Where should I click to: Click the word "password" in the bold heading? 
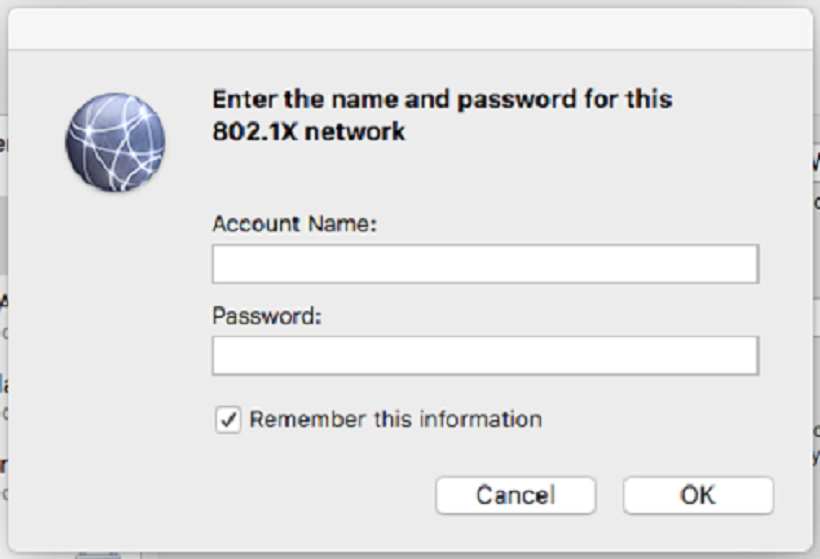(x=517, y=100)
